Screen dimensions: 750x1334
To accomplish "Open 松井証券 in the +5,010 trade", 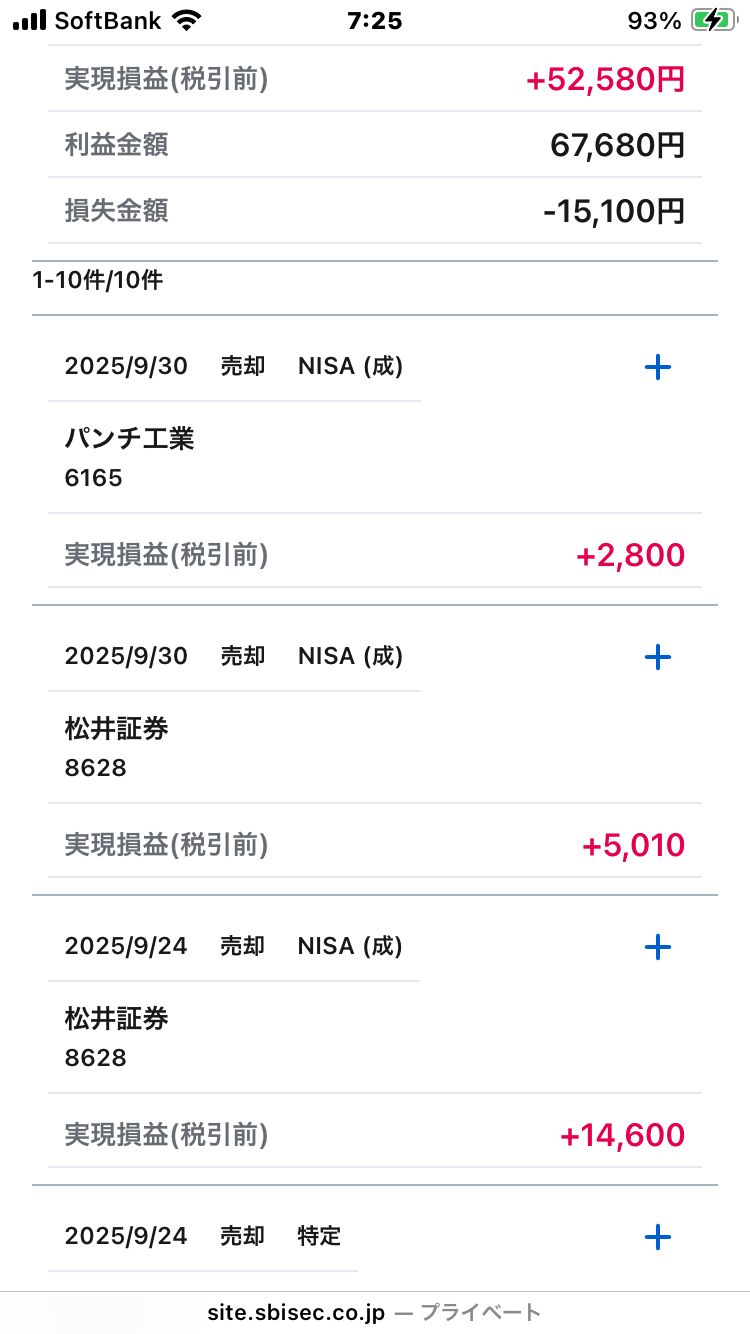I will (x=116, y=729).
